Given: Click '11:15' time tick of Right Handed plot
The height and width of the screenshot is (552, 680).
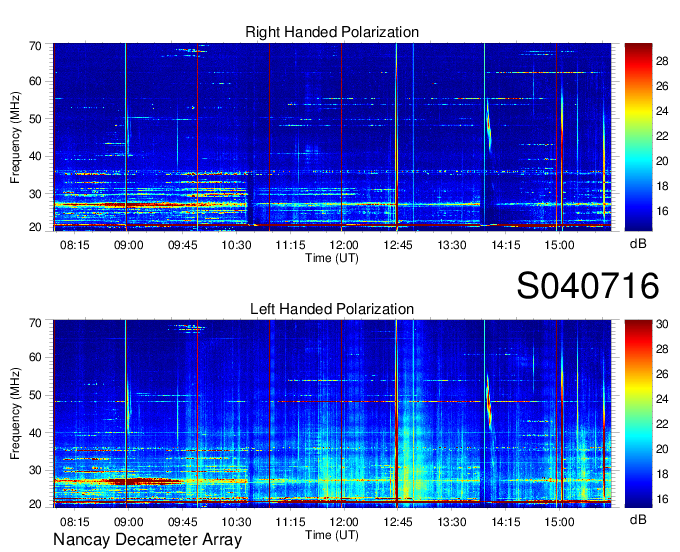Looking at the screenshot, I should 291,245.
